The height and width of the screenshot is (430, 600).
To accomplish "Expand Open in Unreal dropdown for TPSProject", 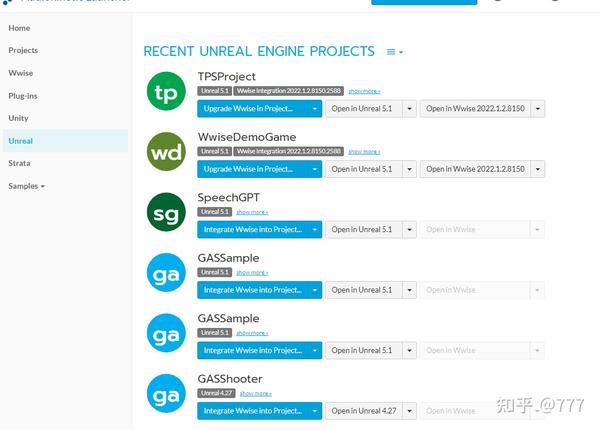I will point(409,109).
